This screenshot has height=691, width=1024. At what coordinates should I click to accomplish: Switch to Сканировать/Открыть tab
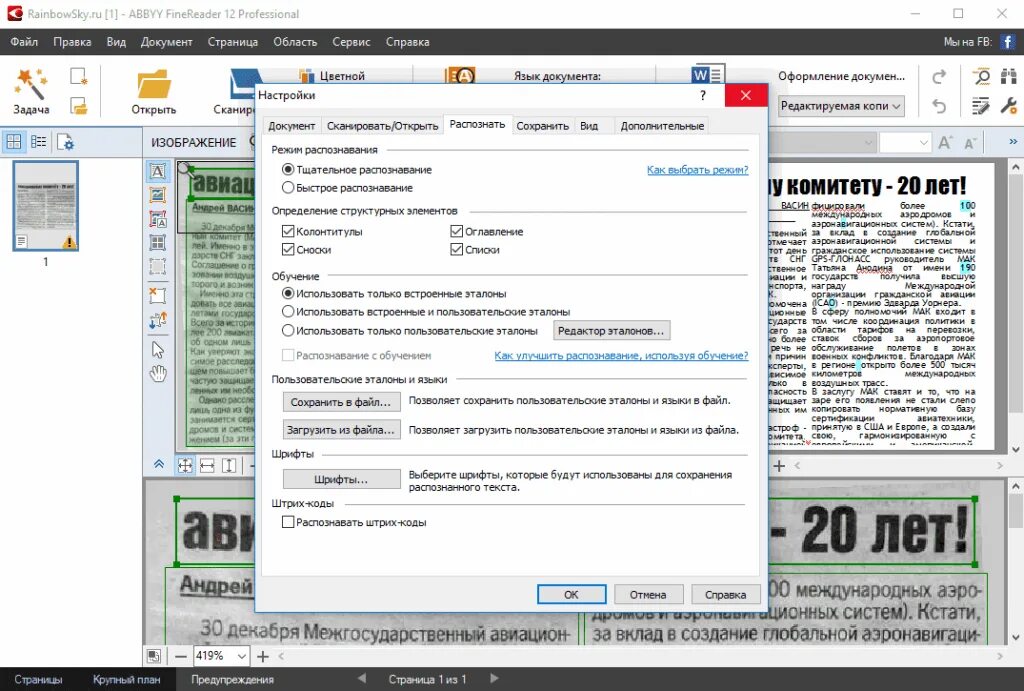click(382, 126)
